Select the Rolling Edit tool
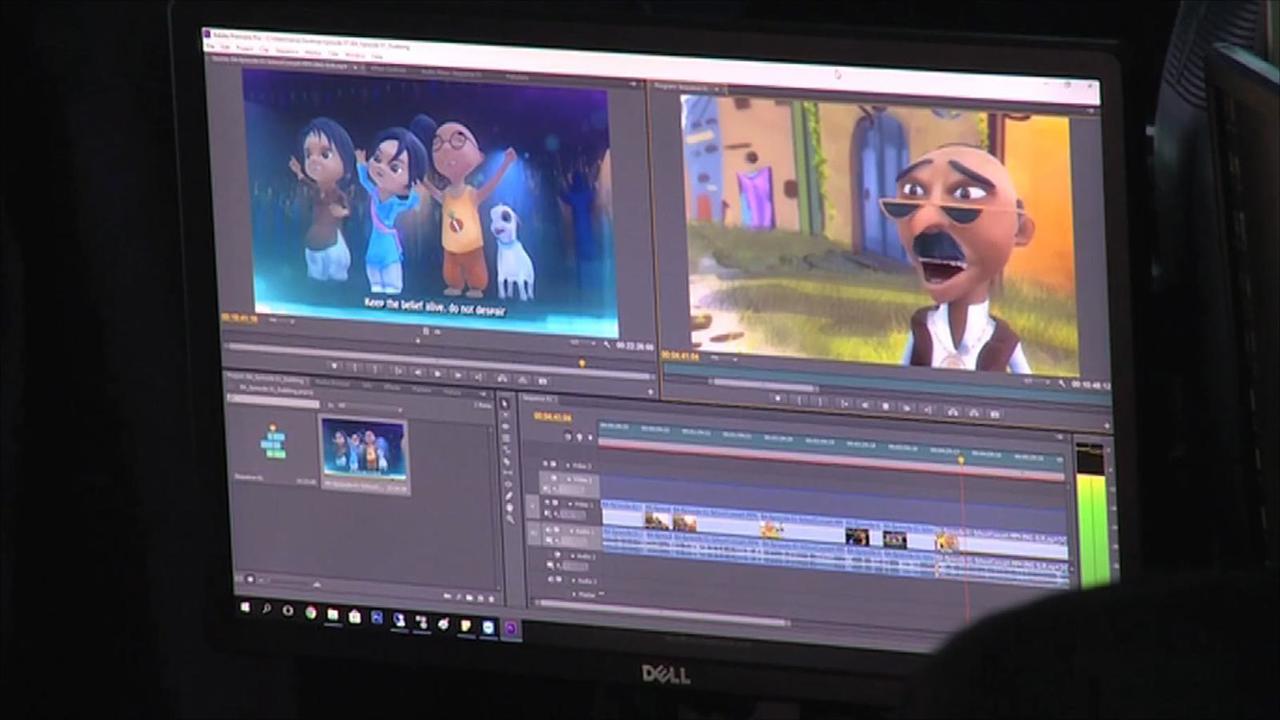 [x=506, y=438]
